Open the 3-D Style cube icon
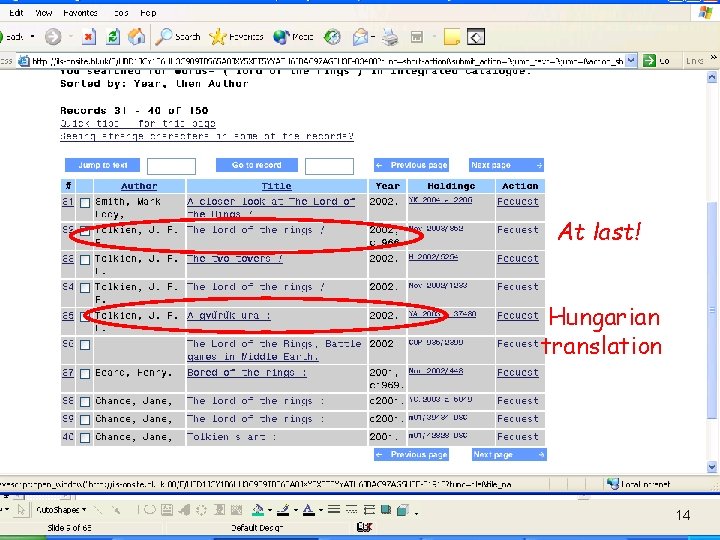The width and height of the screenshot is (720, 540). [x=403, y=510]
